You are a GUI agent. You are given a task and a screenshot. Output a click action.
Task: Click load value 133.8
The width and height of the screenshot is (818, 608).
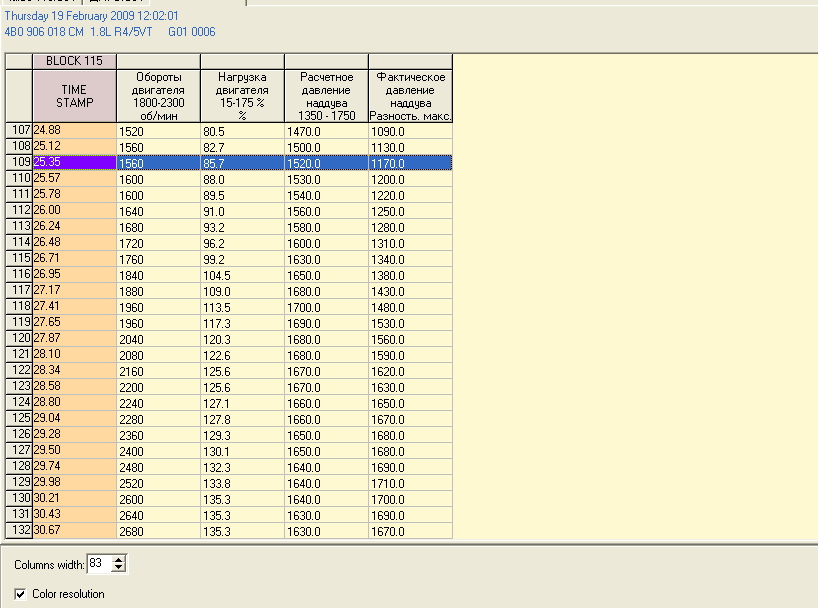[x=243, y=483]
